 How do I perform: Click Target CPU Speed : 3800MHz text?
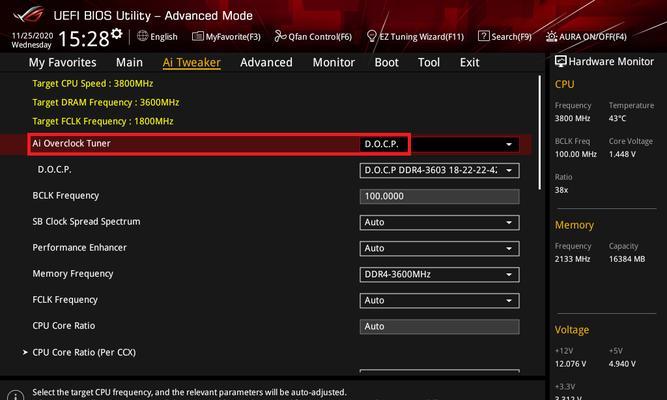[x=93, y=83]
